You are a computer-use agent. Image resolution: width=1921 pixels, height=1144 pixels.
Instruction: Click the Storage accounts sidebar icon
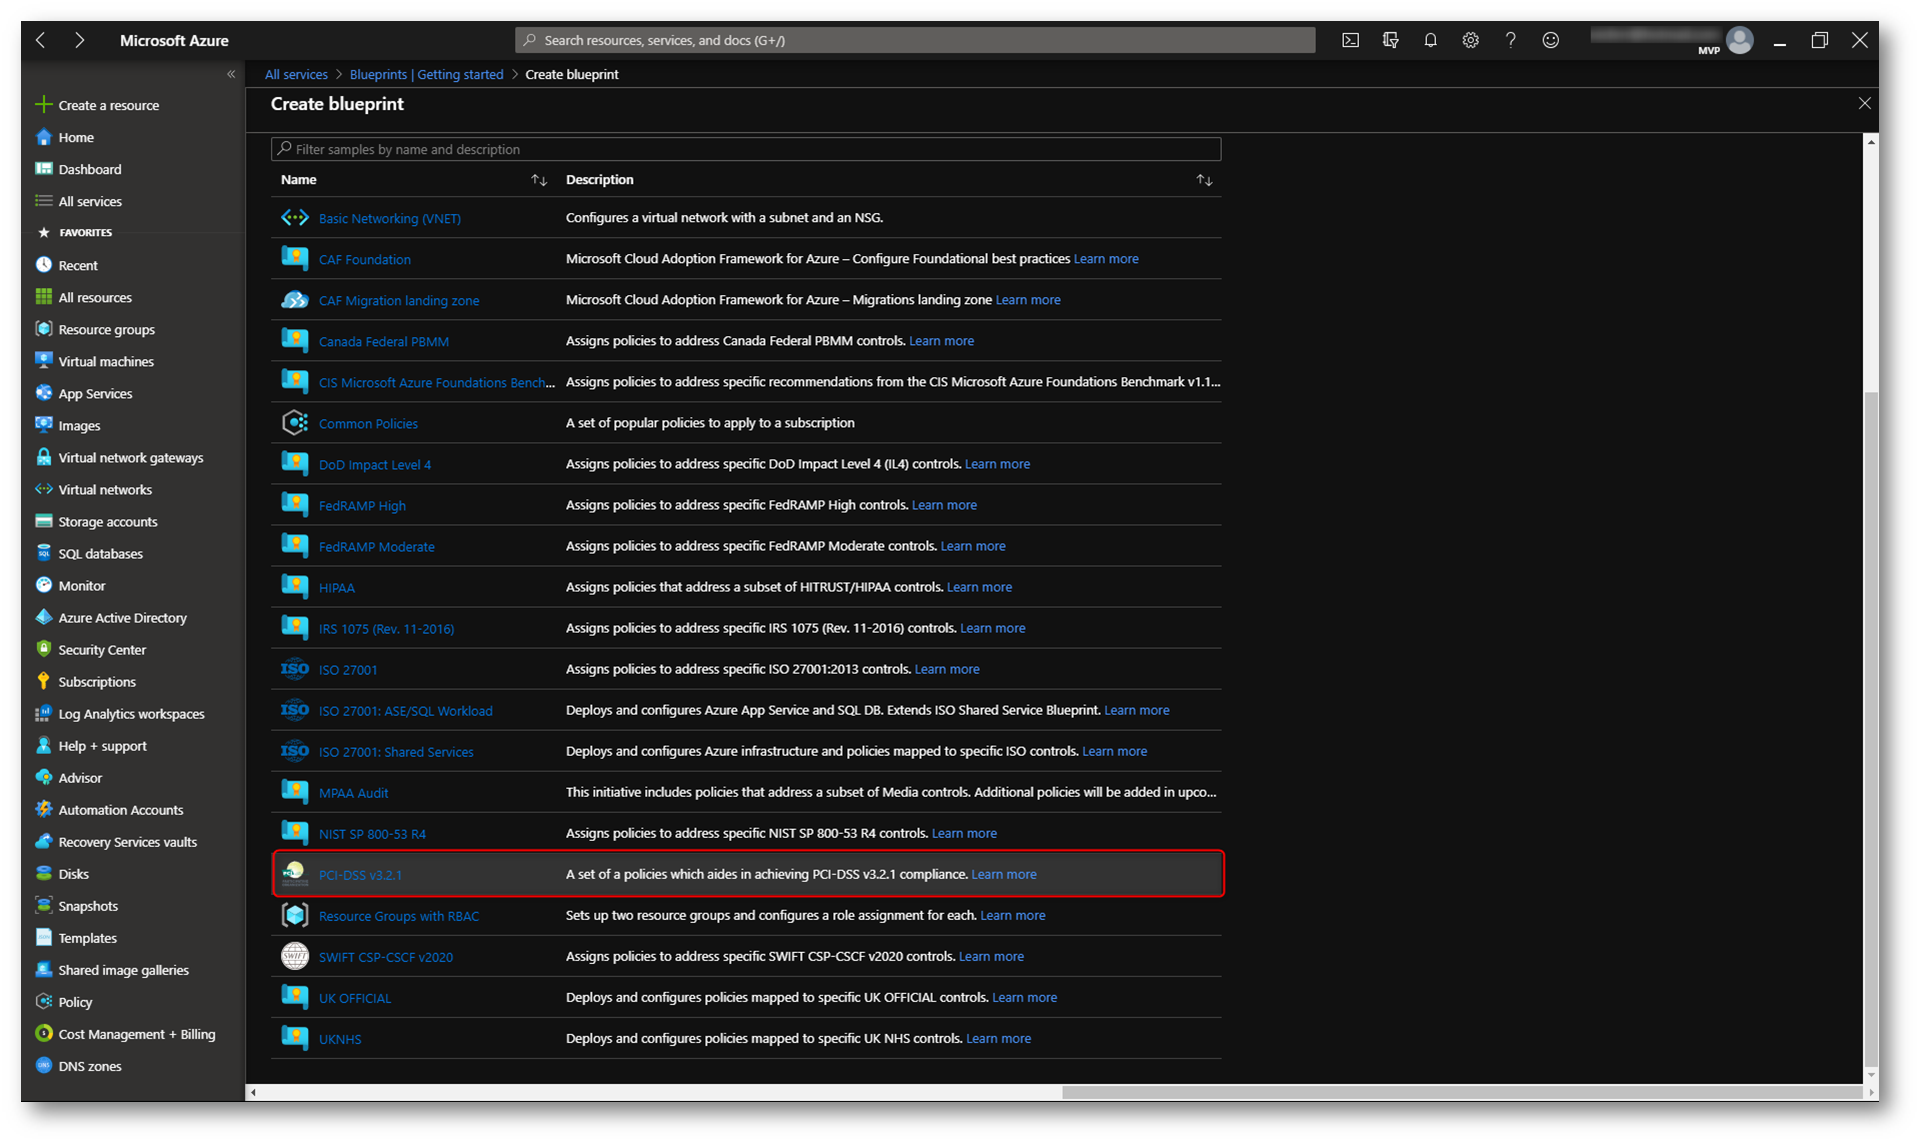[x=43, y=521]
